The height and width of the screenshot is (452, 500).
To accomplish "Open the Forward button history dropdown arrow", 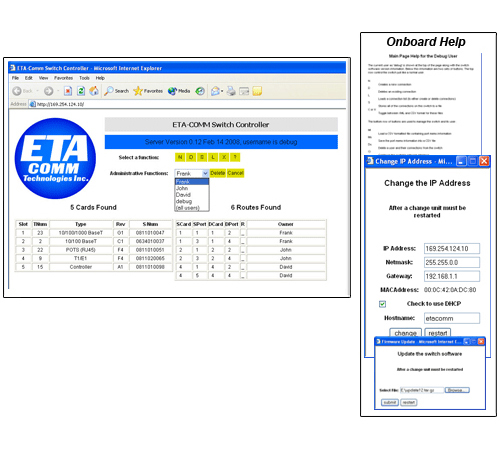I will [58, 91].
